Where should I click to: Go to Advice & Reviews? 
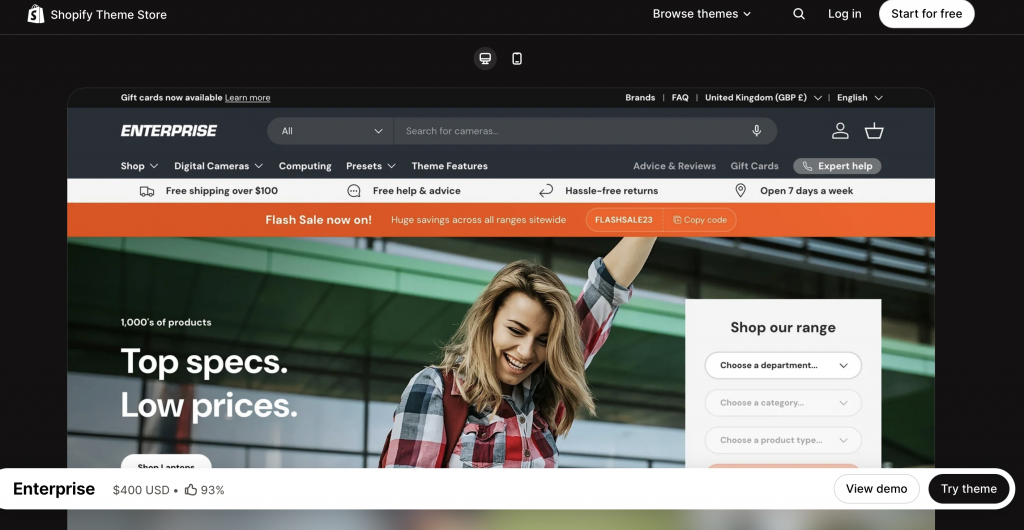pos(674,166)
